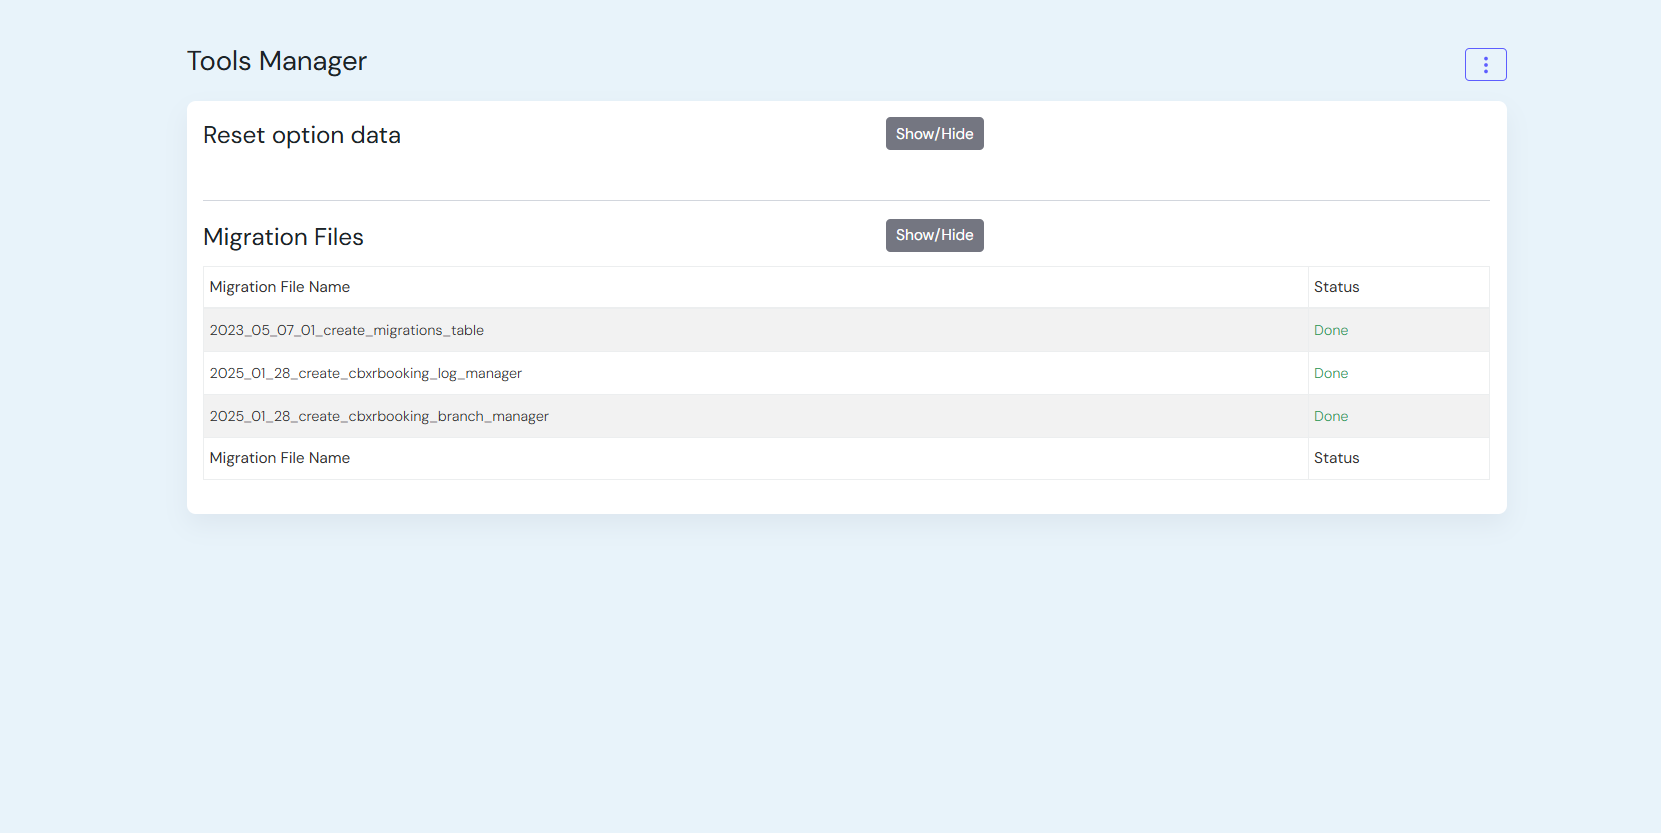The height and width of the screenshot is (833, 1661).
Task: Select the create_migrations_table migration row name
Action: click(x=346, y=330)
